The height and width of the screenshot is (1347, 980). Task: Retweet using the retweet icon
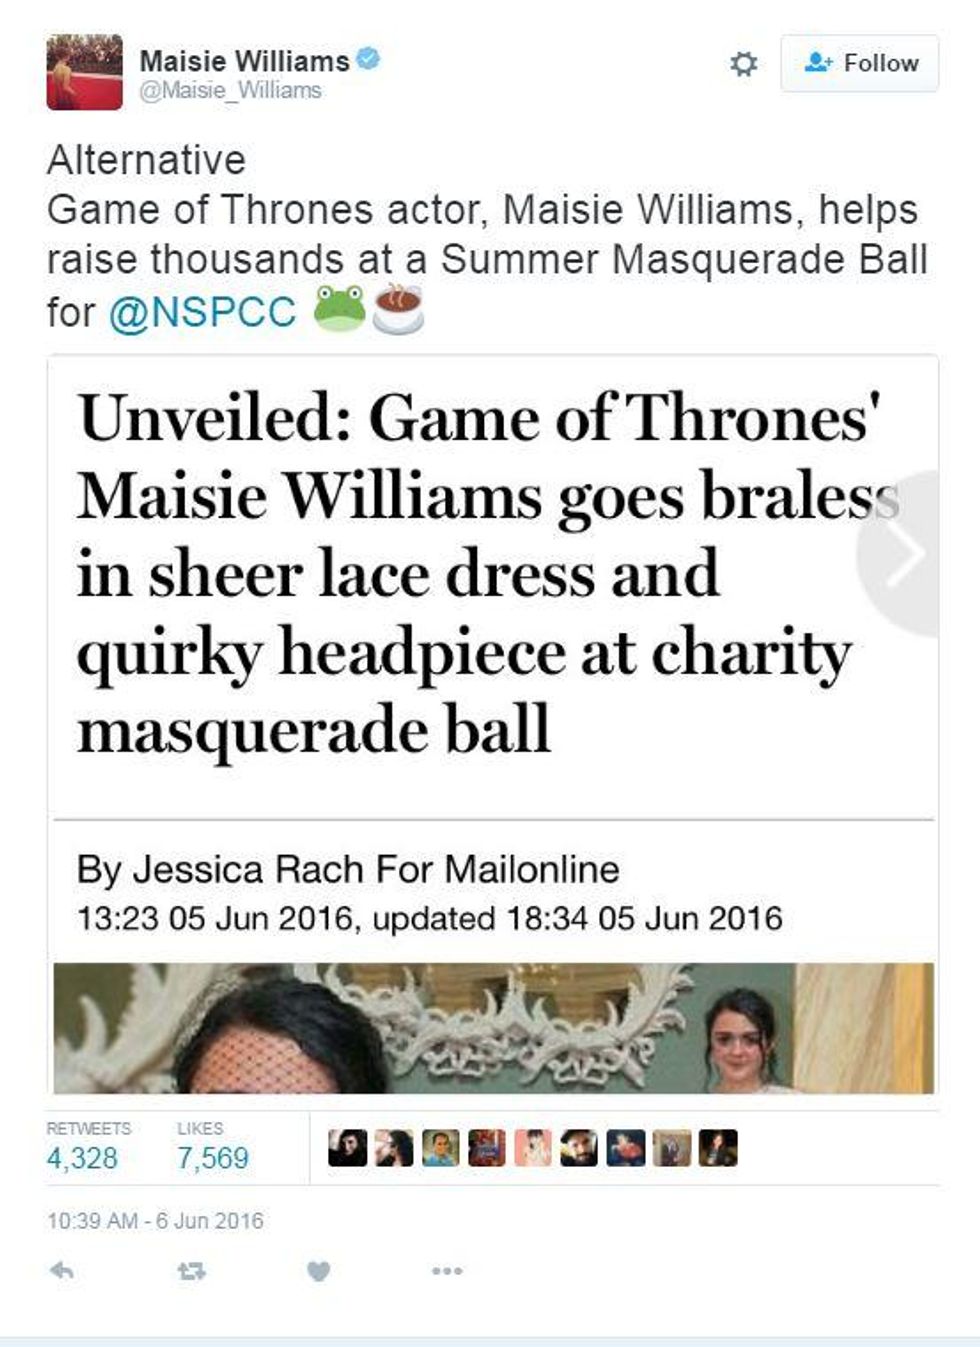pyautogui.click(x=191, y=1271)
